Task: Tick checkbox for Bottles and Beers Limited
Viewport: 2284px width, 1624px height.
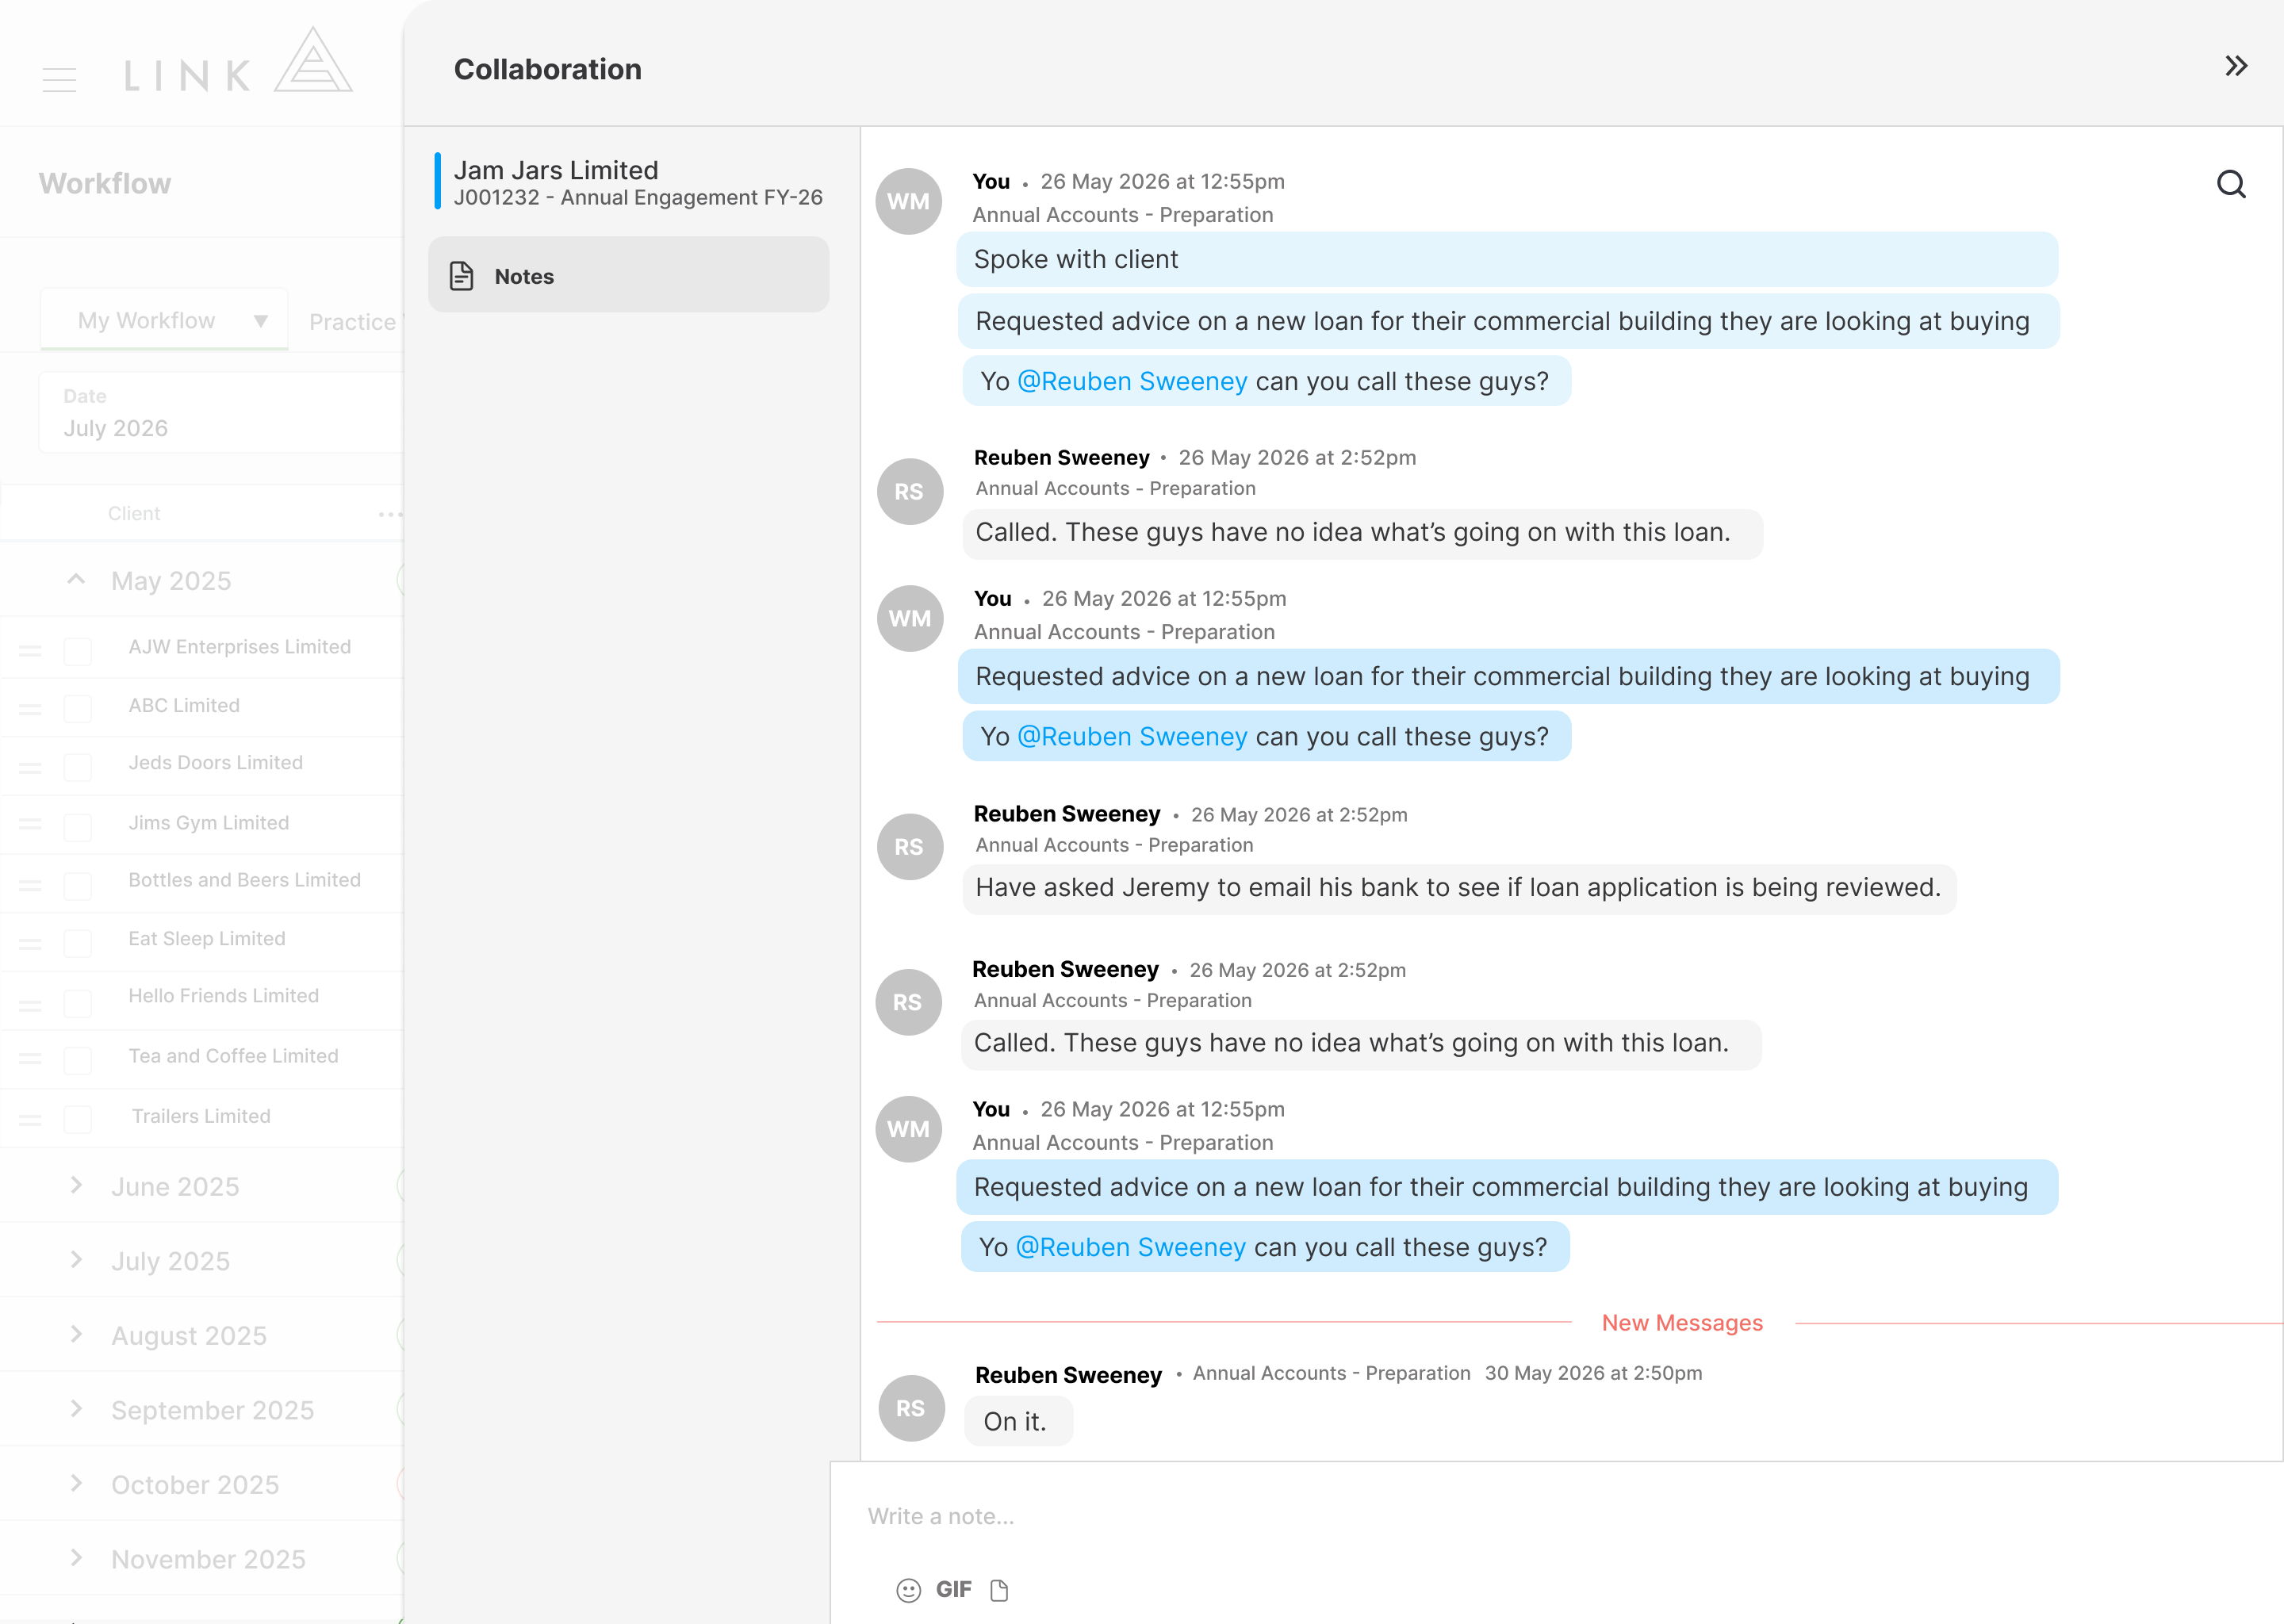Action: click(77, 885)
